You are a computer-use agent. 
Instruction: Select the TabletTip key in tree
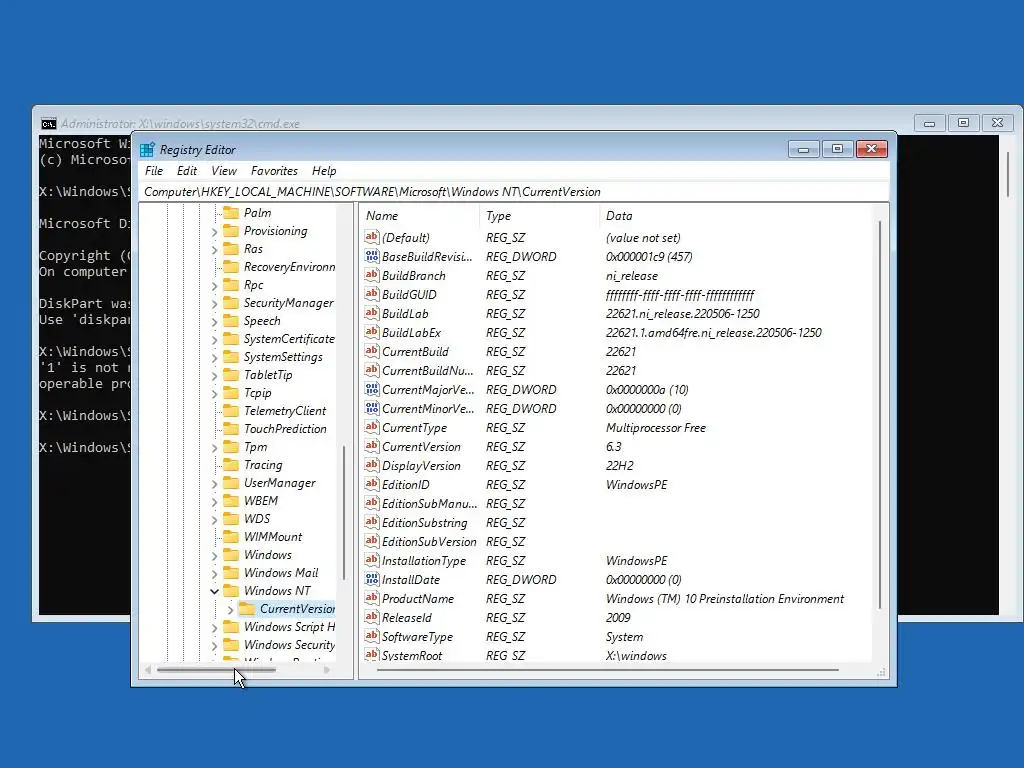[x=268, y=375]
